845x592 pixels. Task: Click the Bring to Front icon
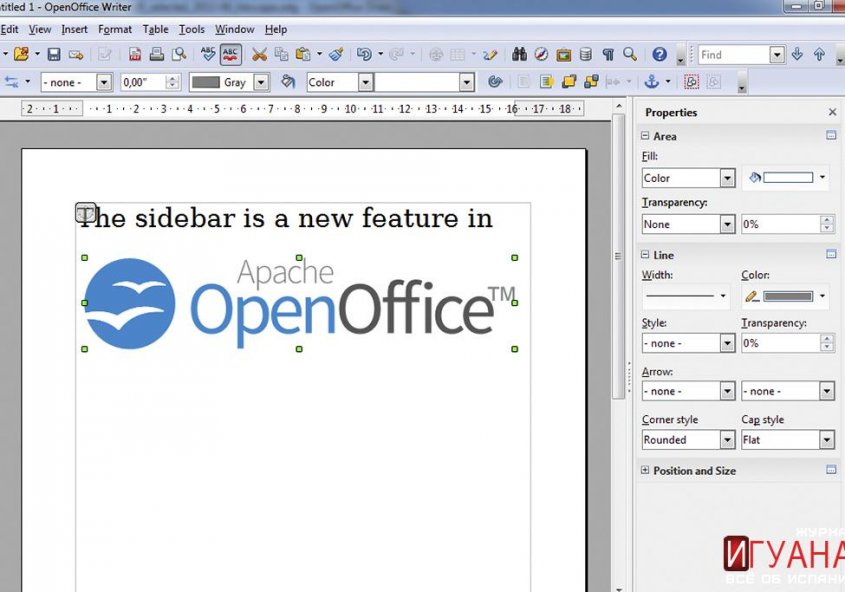click(569, 82)
